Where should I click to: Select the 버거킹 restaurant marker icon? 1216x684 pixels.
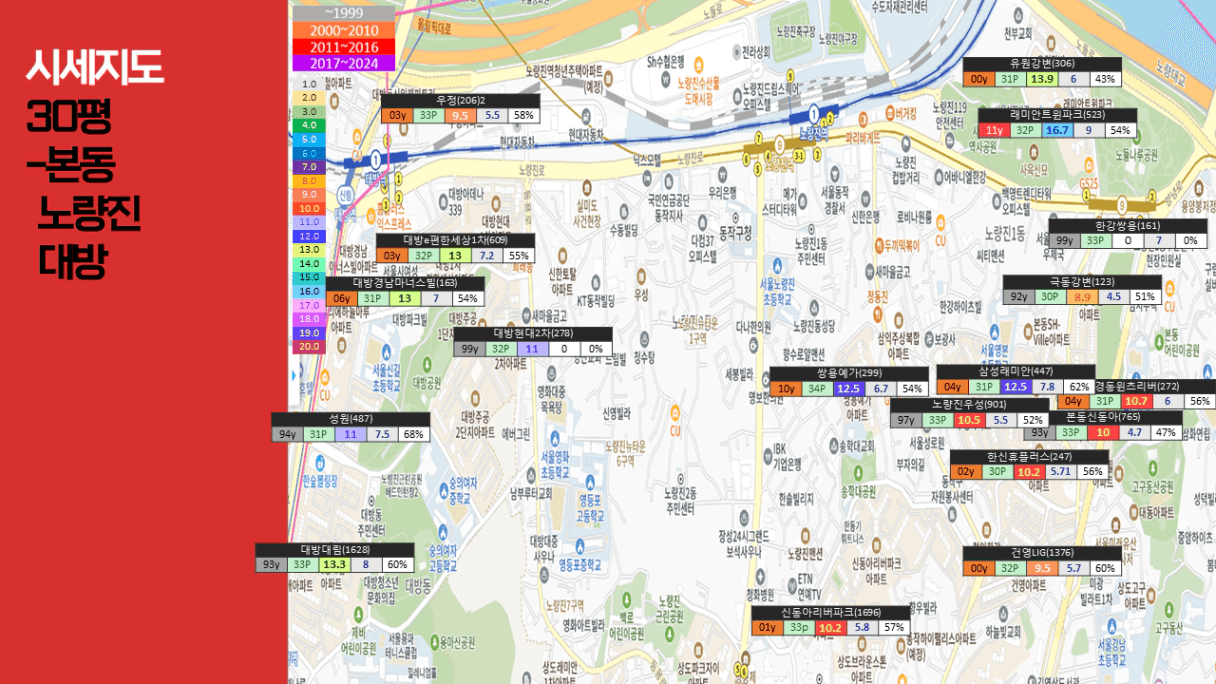point(890,114)
